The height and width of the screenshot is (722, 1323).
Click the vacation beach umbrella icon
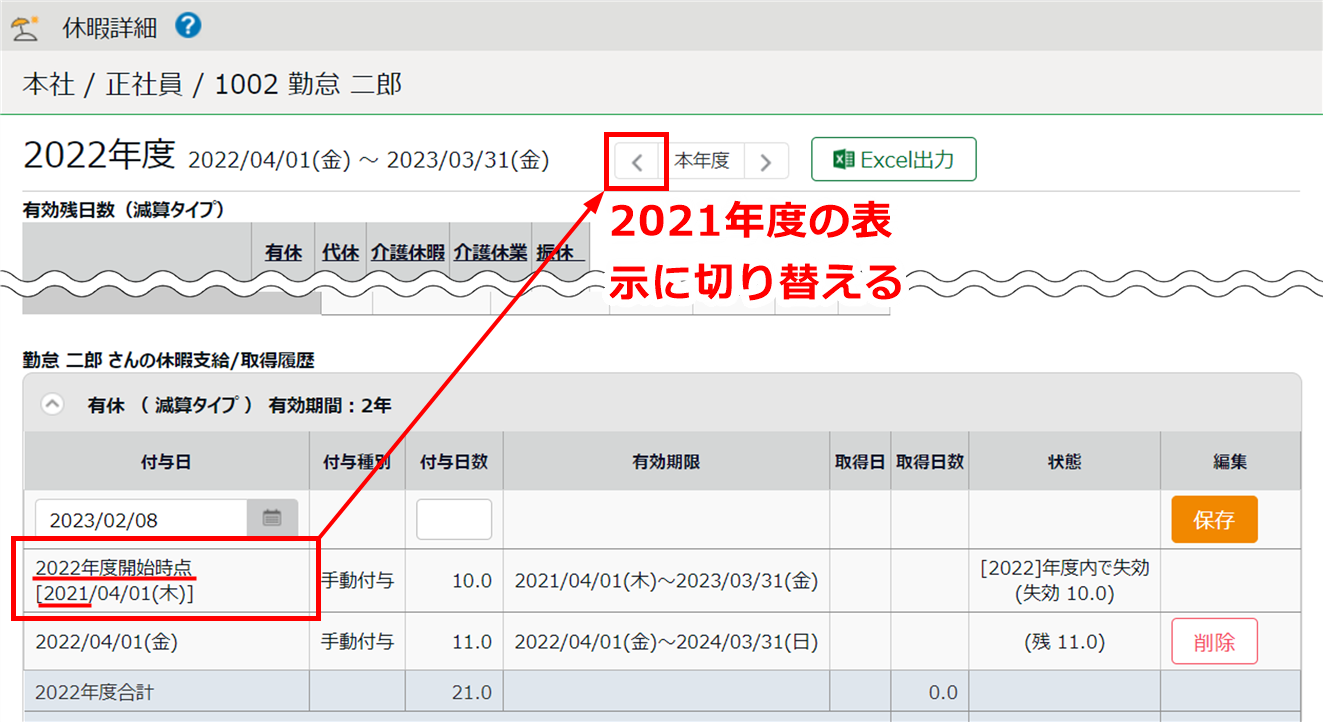pyautogui.click(x=24, y=27)
